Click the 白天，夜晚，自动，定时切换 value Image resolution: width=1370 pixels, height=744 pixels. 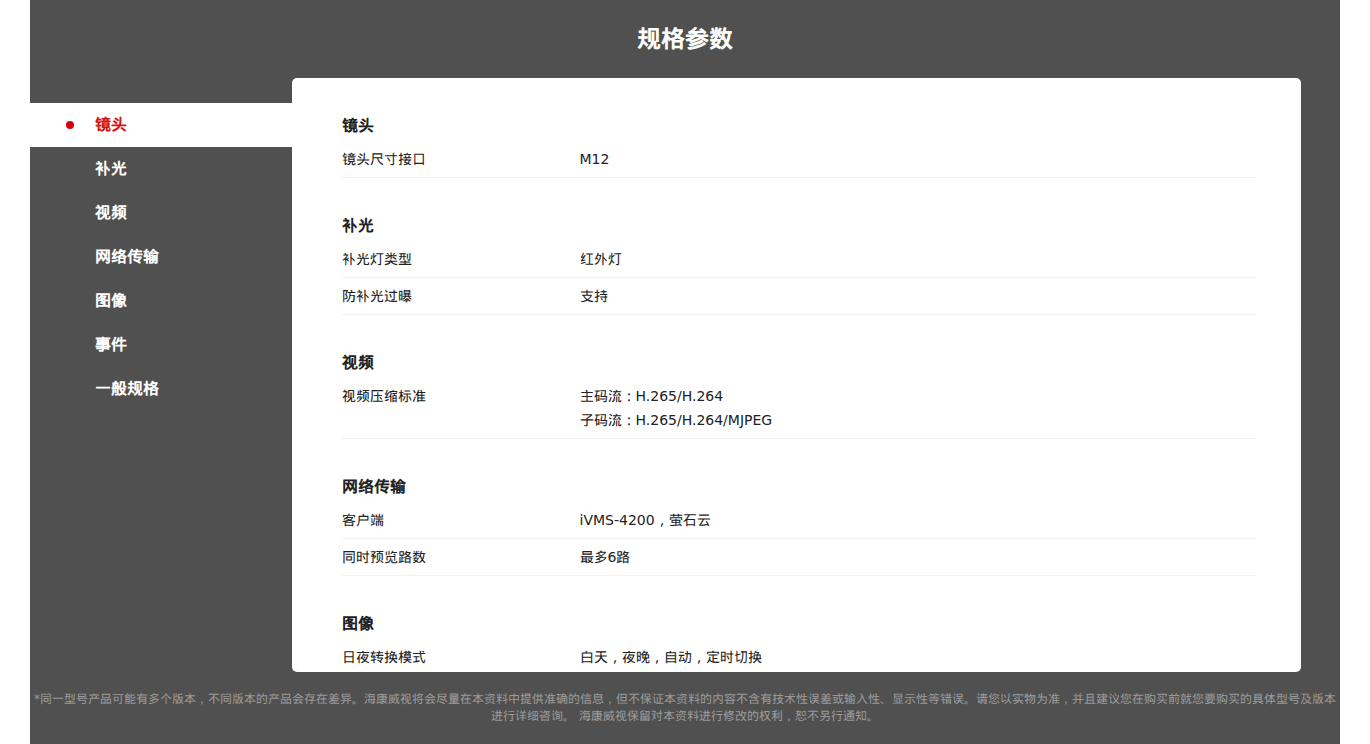tap(671, 657)
